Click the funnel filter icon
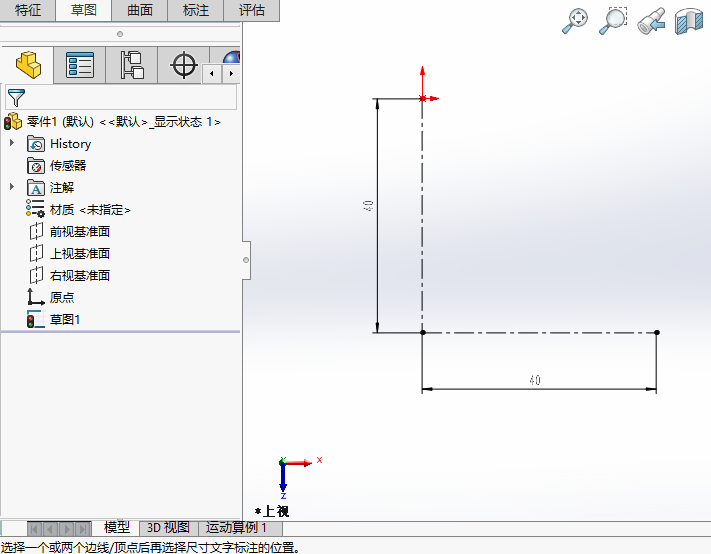Viewport: 711px width, 554px height. coord(16,97)
